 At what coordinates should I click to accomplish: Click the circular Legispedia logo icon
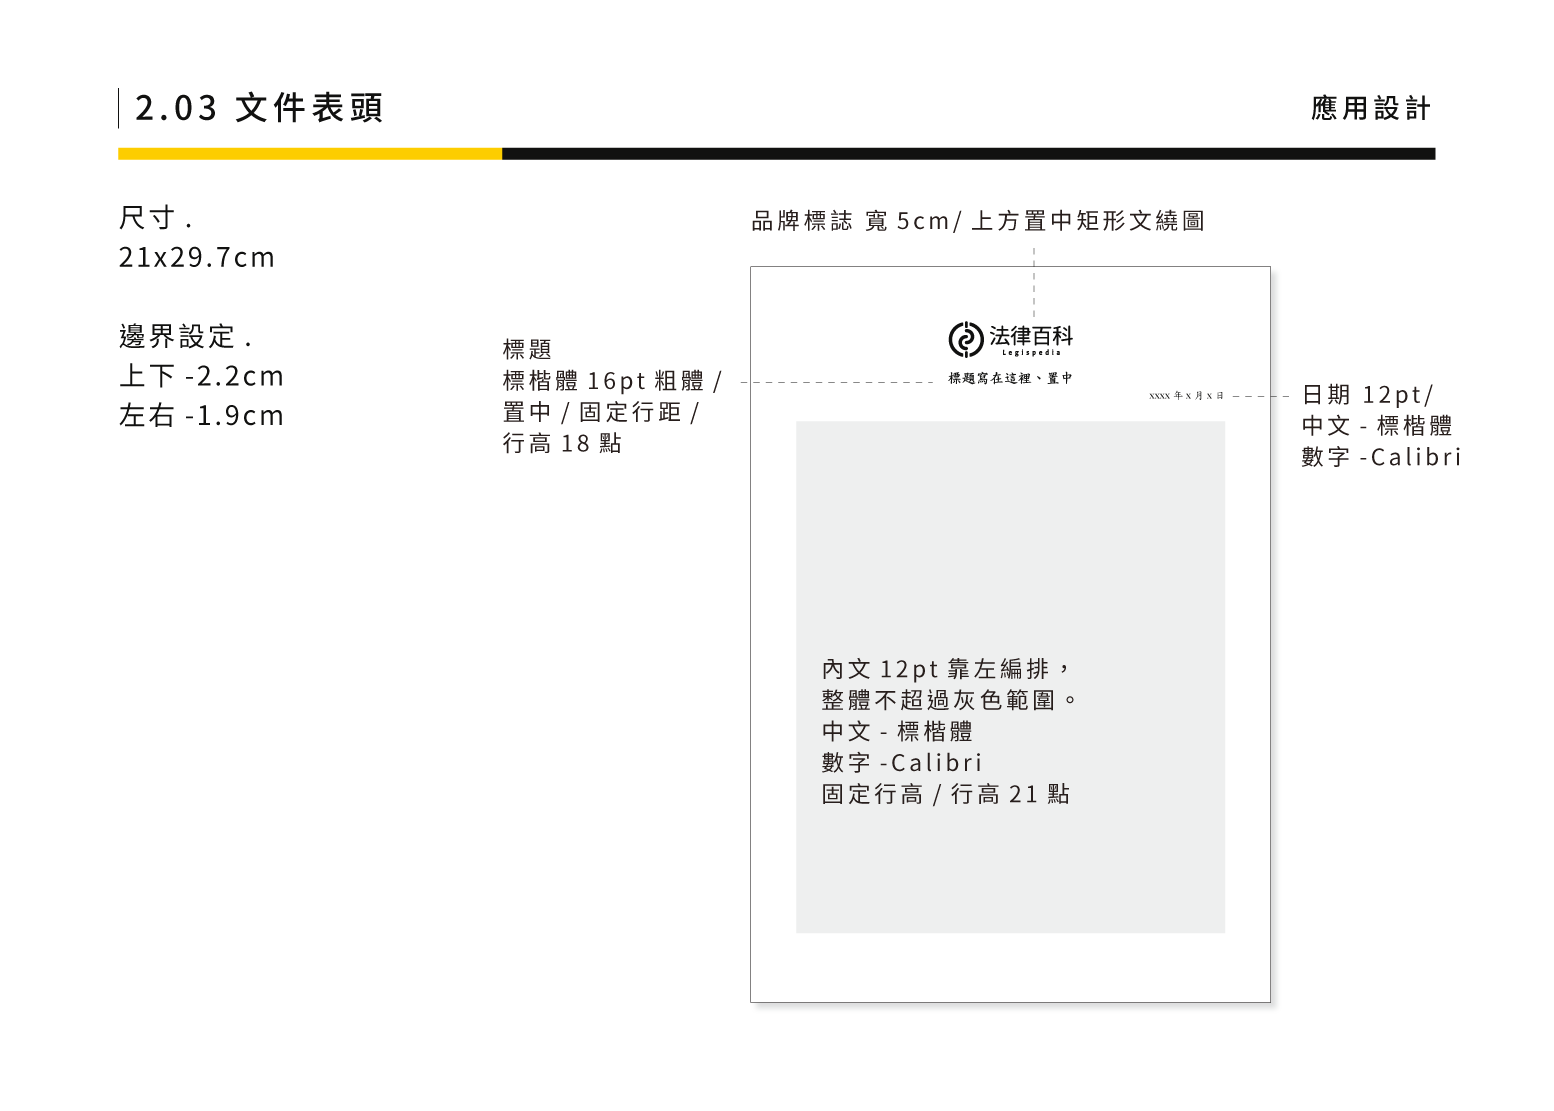coord(965,340)
